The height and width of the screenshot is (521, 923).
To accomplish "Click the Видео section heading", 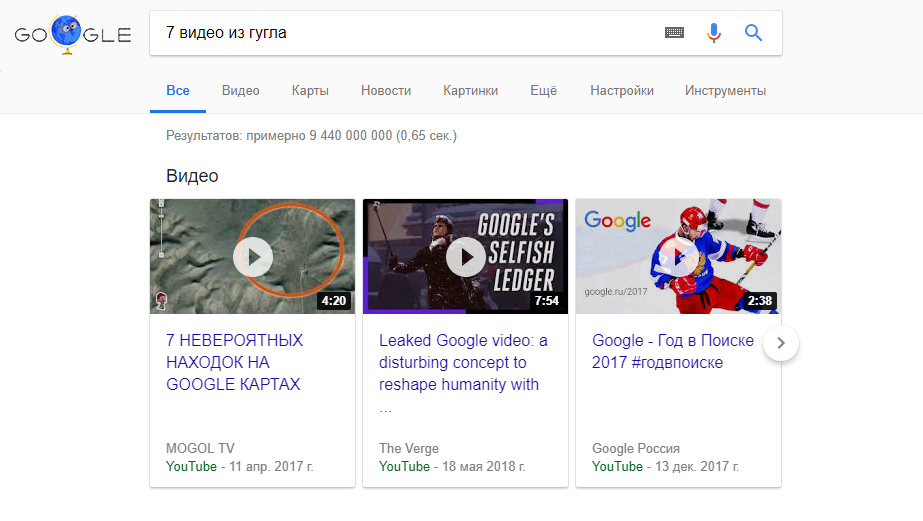I will 192,176.
